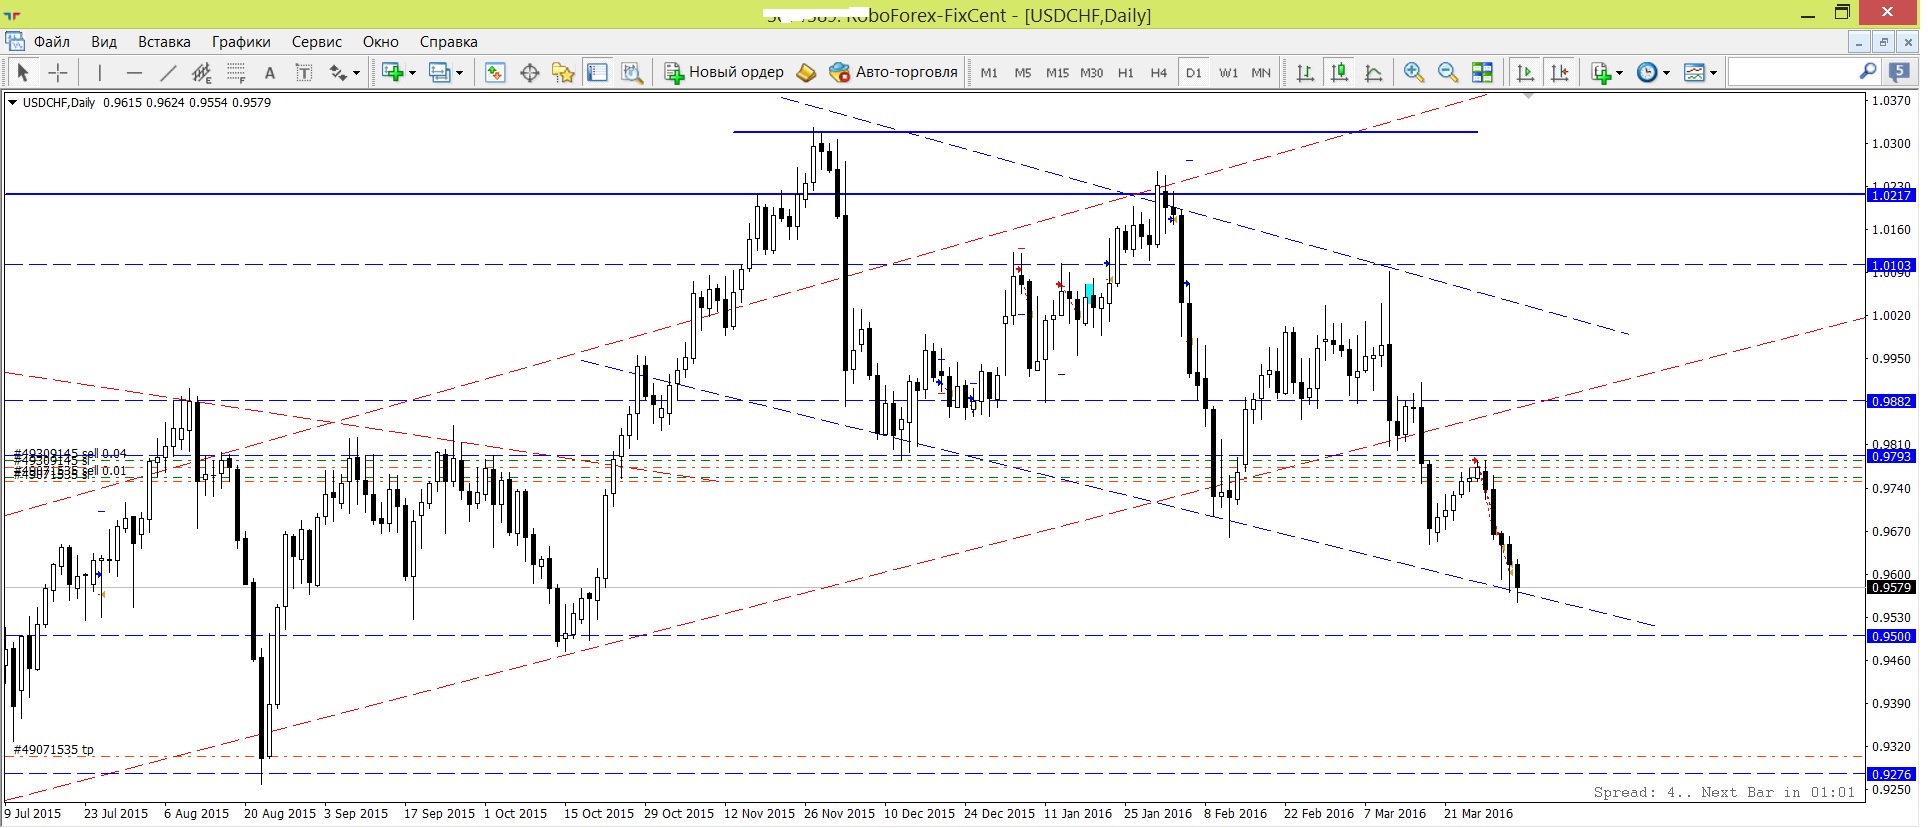Select the Cursor pointer tool
This screenshot has height=828, width=1928.
pos(22,72)
